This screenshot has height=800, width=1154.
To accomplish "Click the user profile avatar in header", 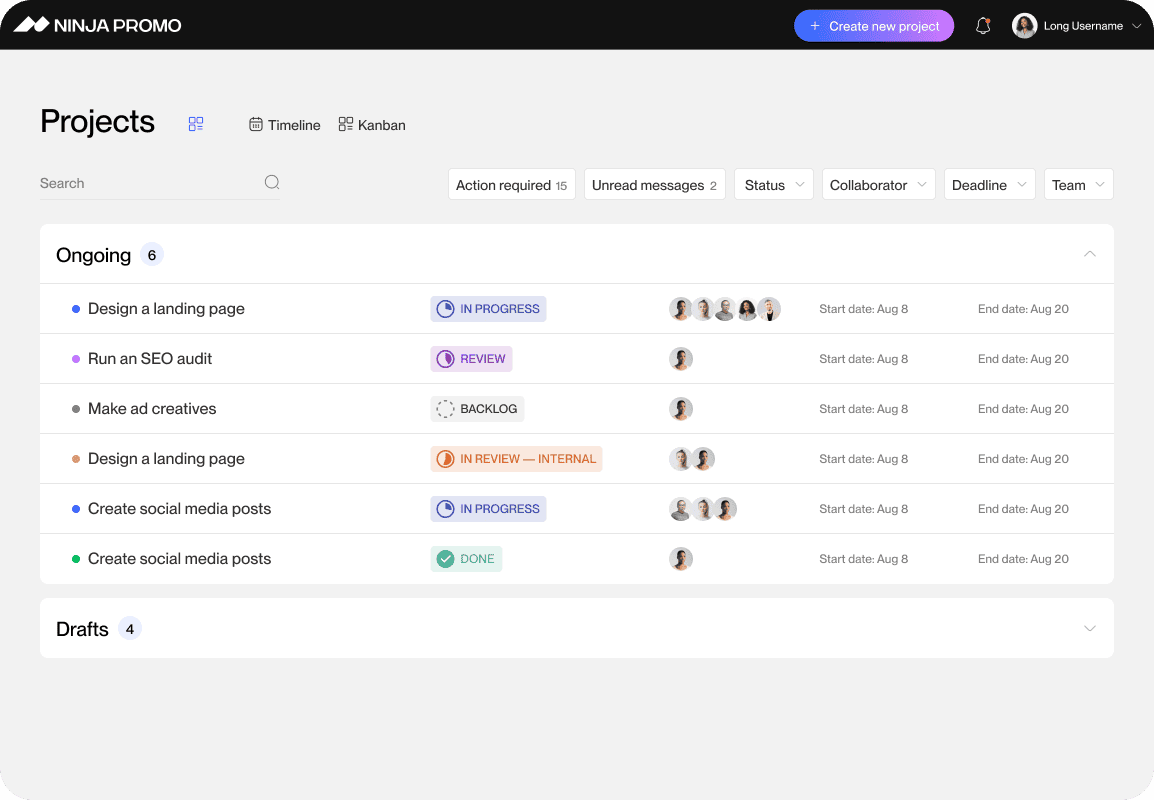I will 1024,26.
